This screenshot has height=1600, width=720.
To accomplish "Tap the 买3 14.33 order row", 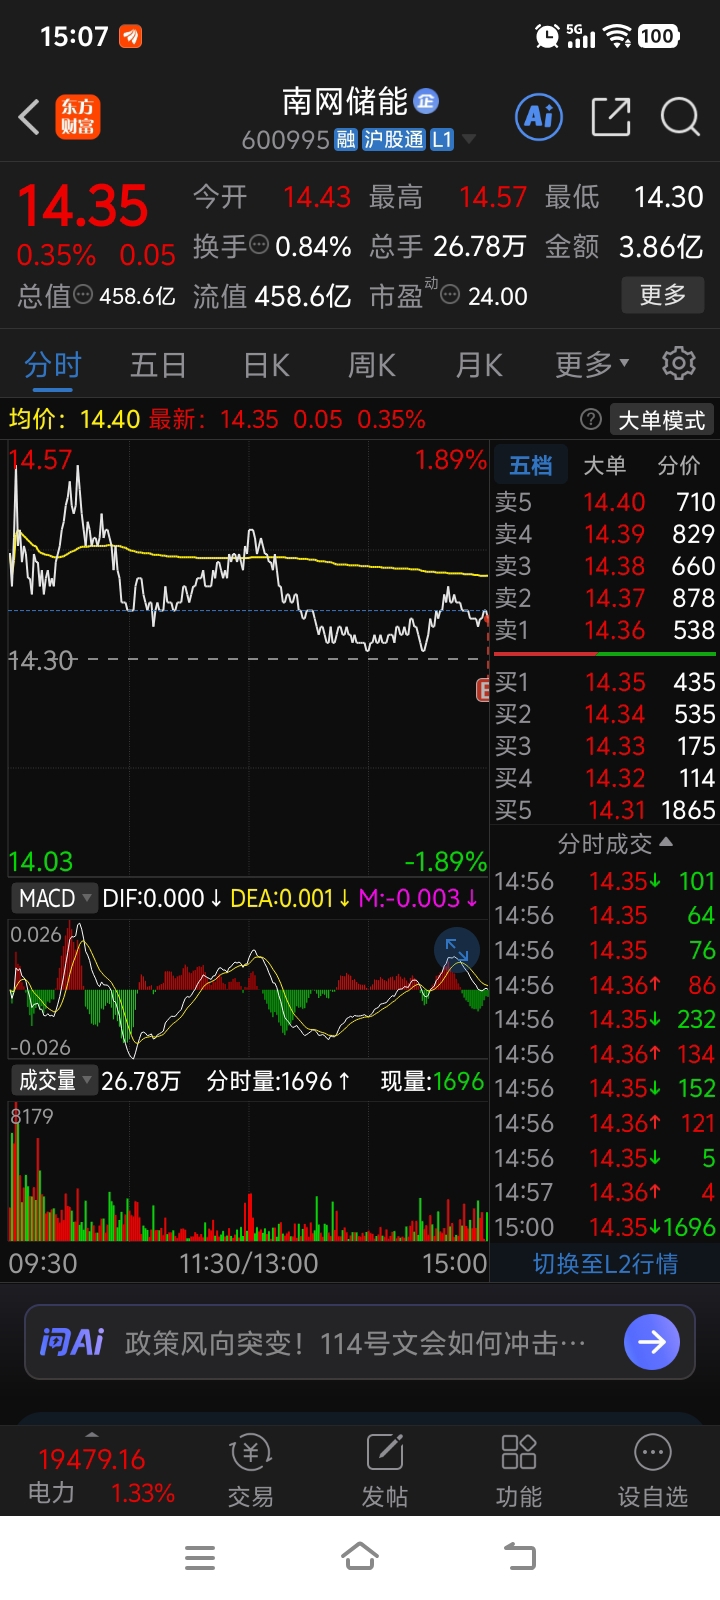I will point(605,746).
